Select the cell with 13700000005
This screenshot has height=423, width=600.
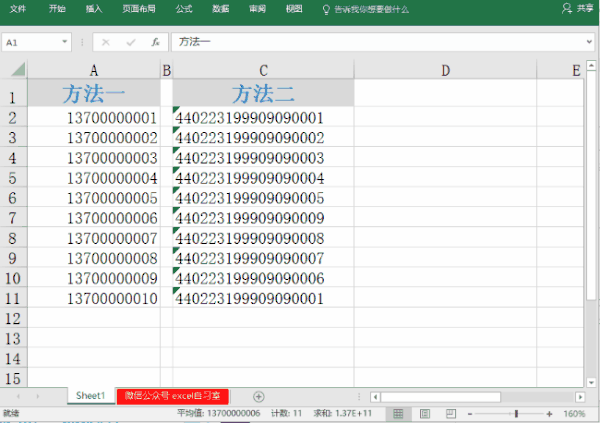coord(94,197)
